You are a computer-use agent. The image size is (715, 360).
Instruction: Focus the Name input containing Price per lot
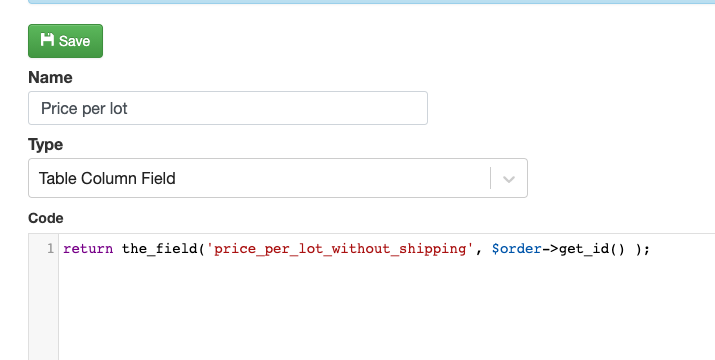228,108
